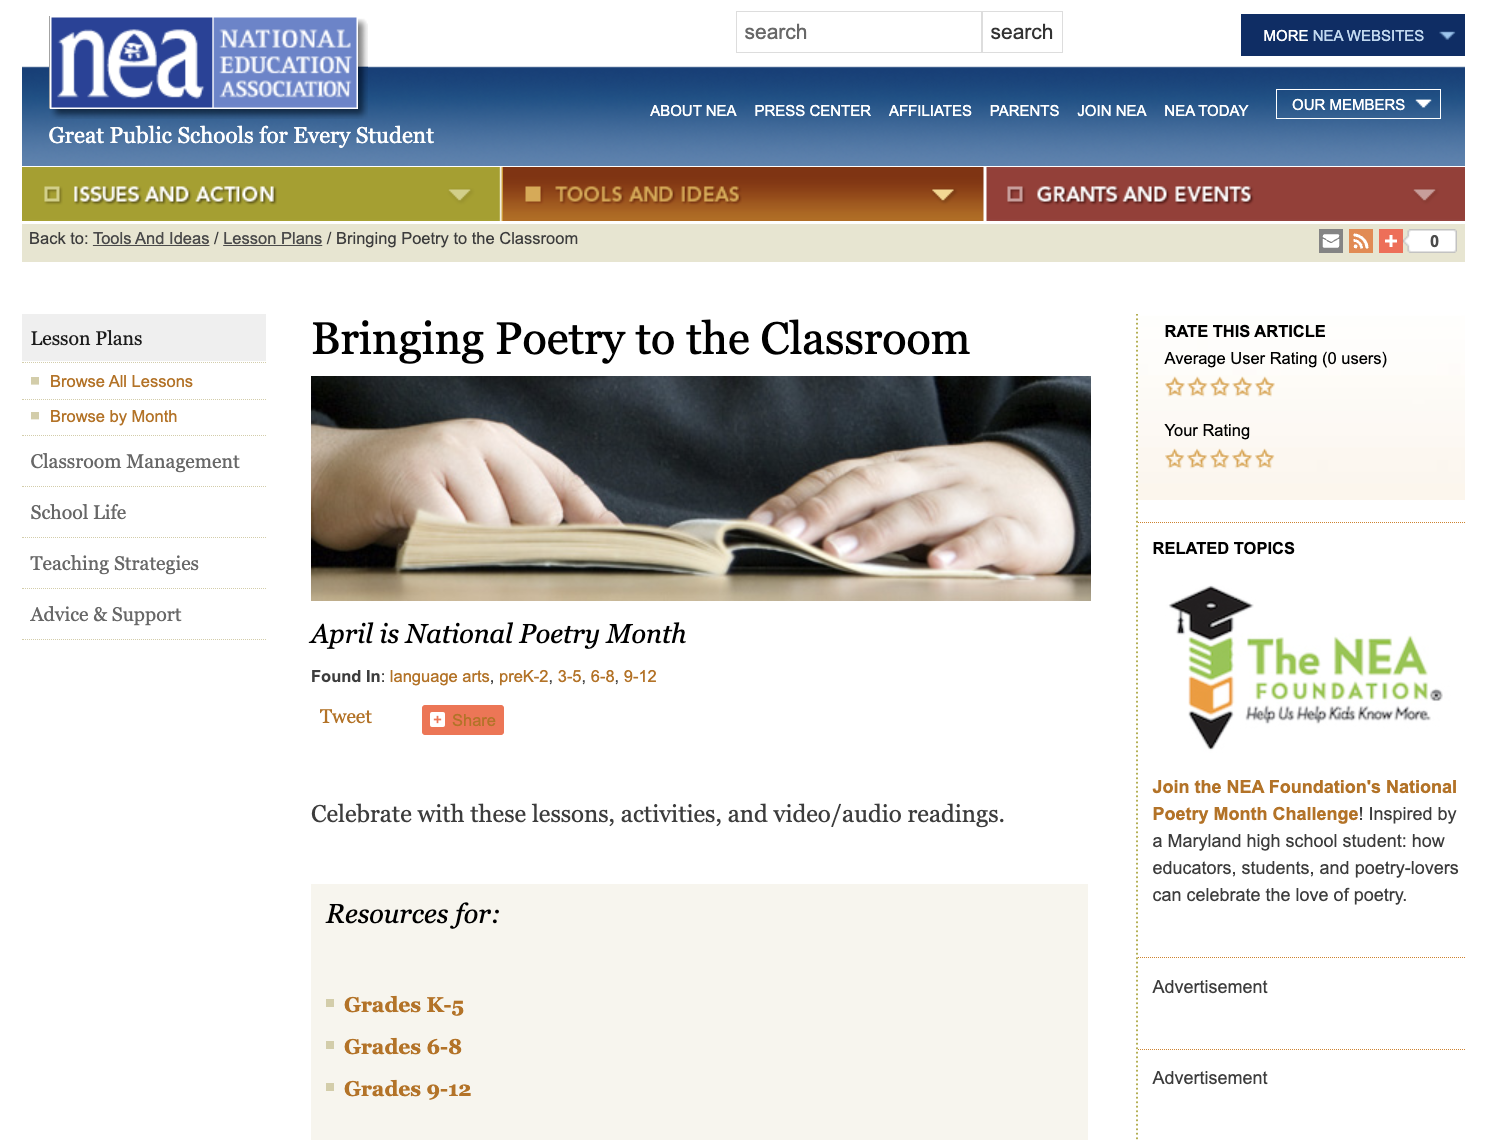Click the first Average User Rating star
Image resolution: width=1502 pixels, height=1140 pixels.
(x=1174, y=386)
